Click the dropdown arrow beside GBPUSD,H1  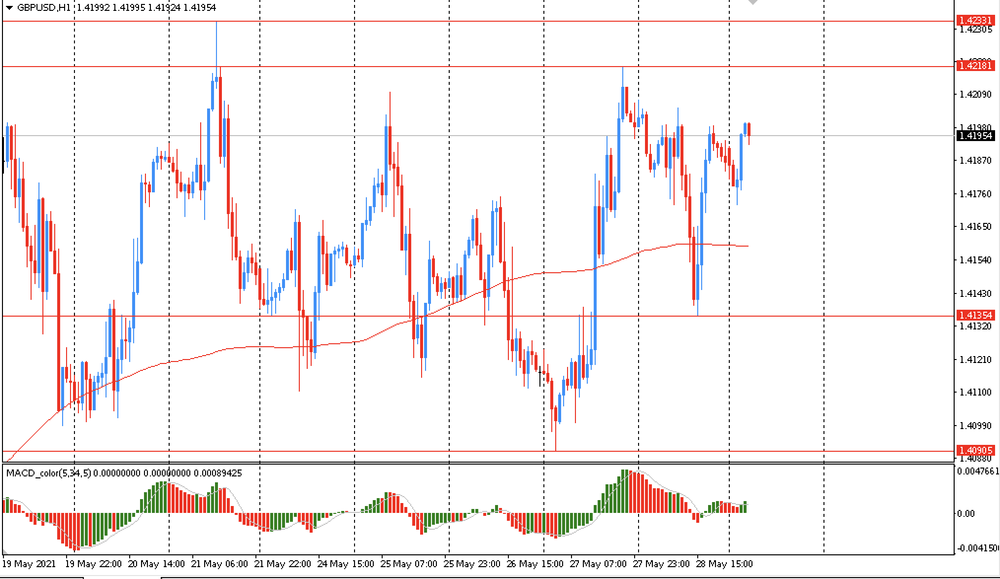coord(9,6)
